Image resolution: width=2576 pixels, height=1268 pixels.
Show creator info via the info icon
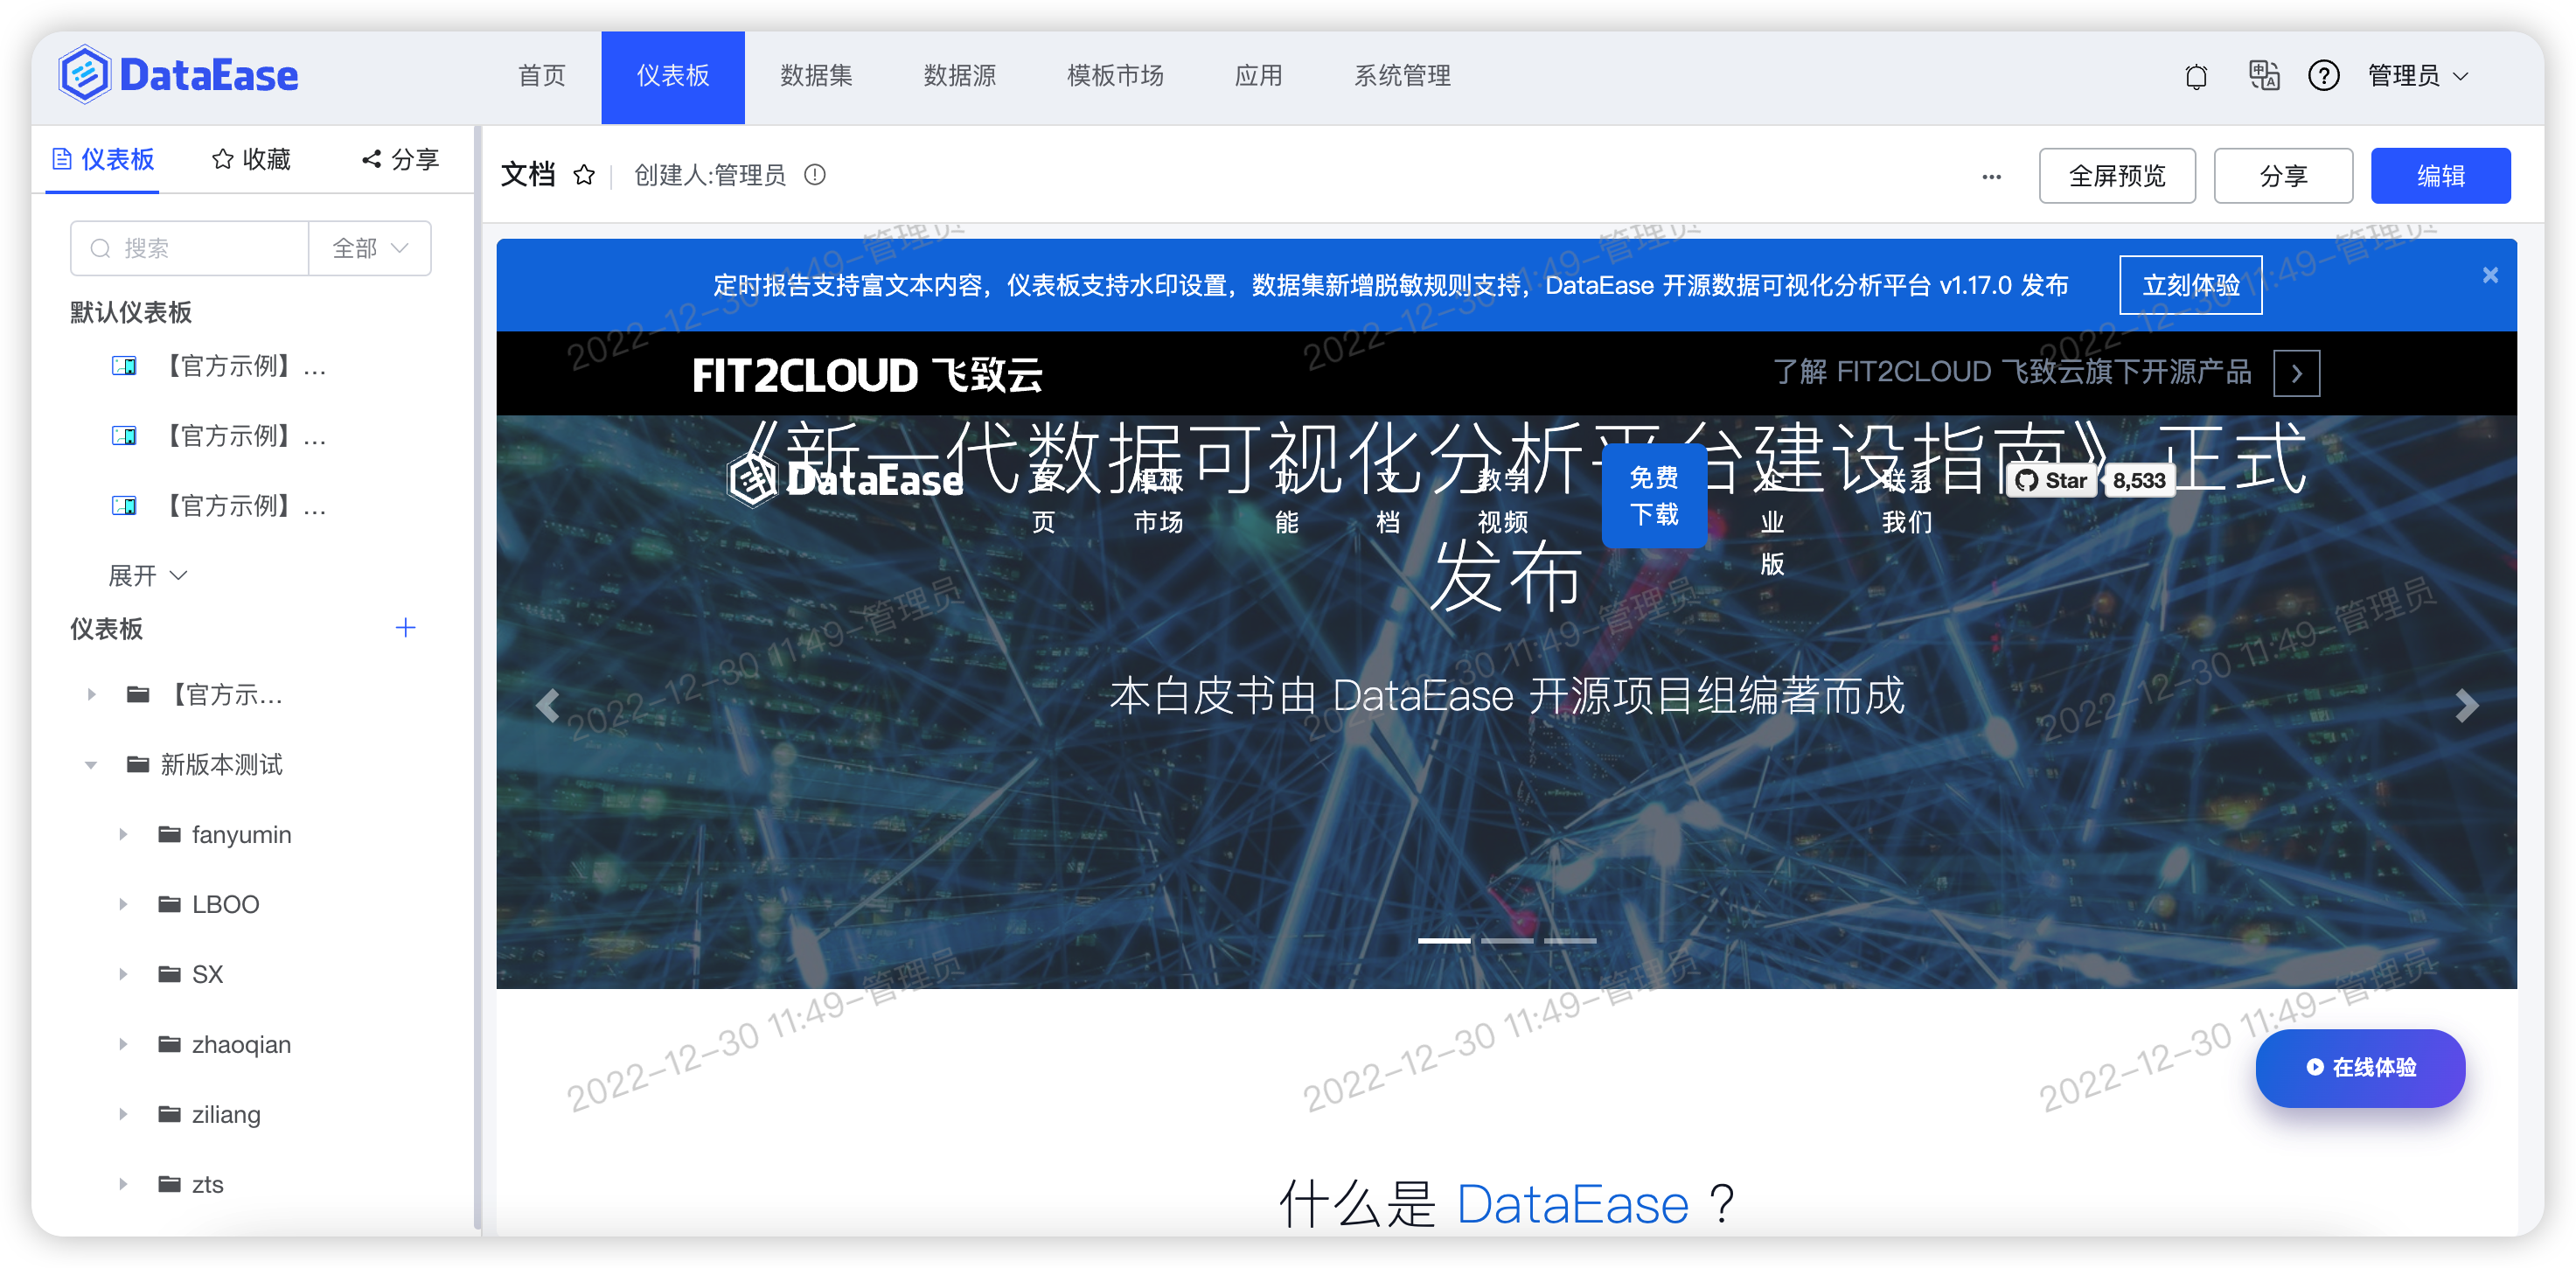(815, 175)
